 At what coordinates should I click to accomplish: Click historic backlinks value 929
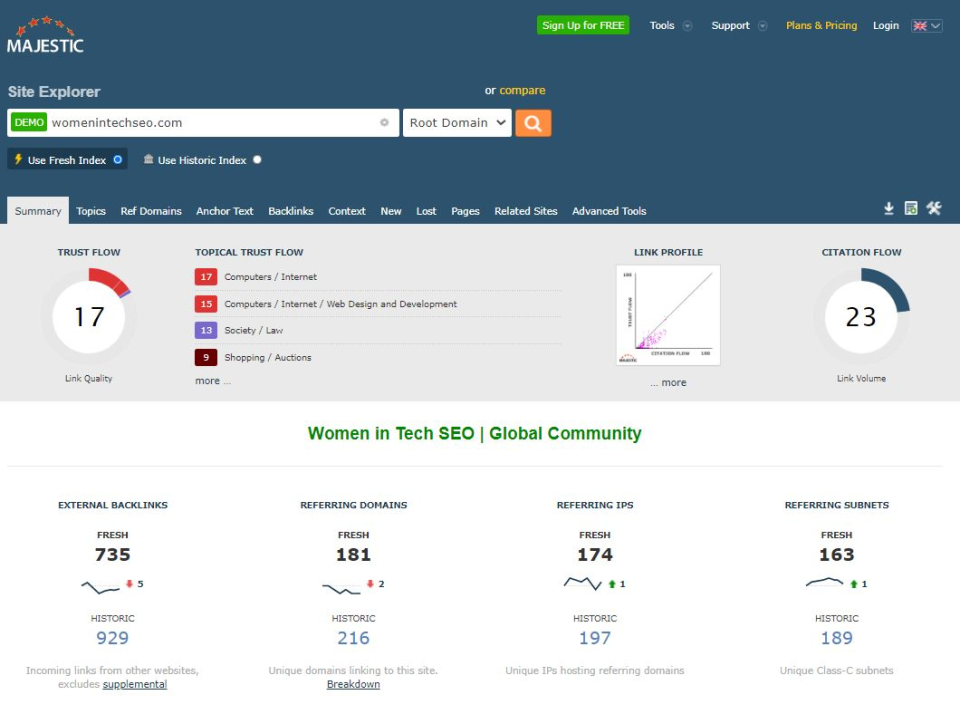pyautogui.click(x=113, y=637)
